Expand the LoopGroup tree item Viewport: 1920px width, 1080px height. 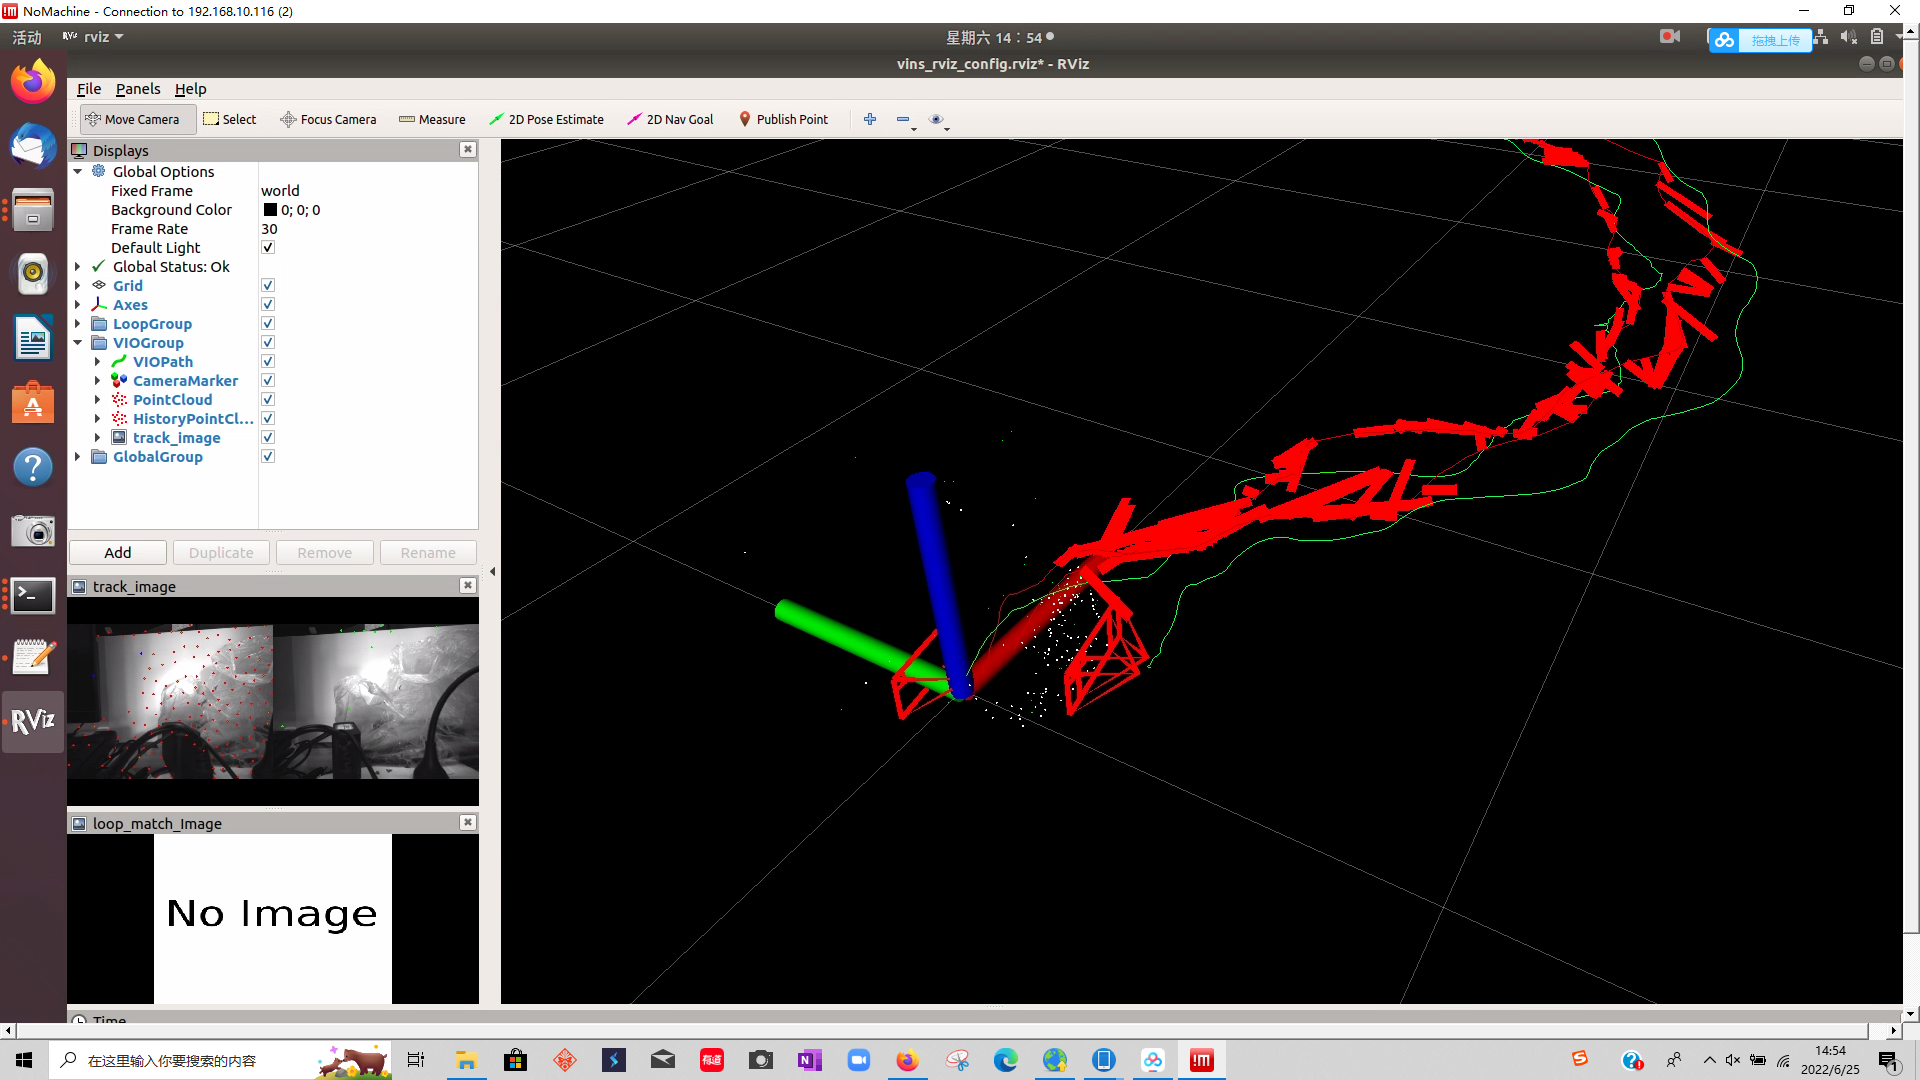point(78,324)
